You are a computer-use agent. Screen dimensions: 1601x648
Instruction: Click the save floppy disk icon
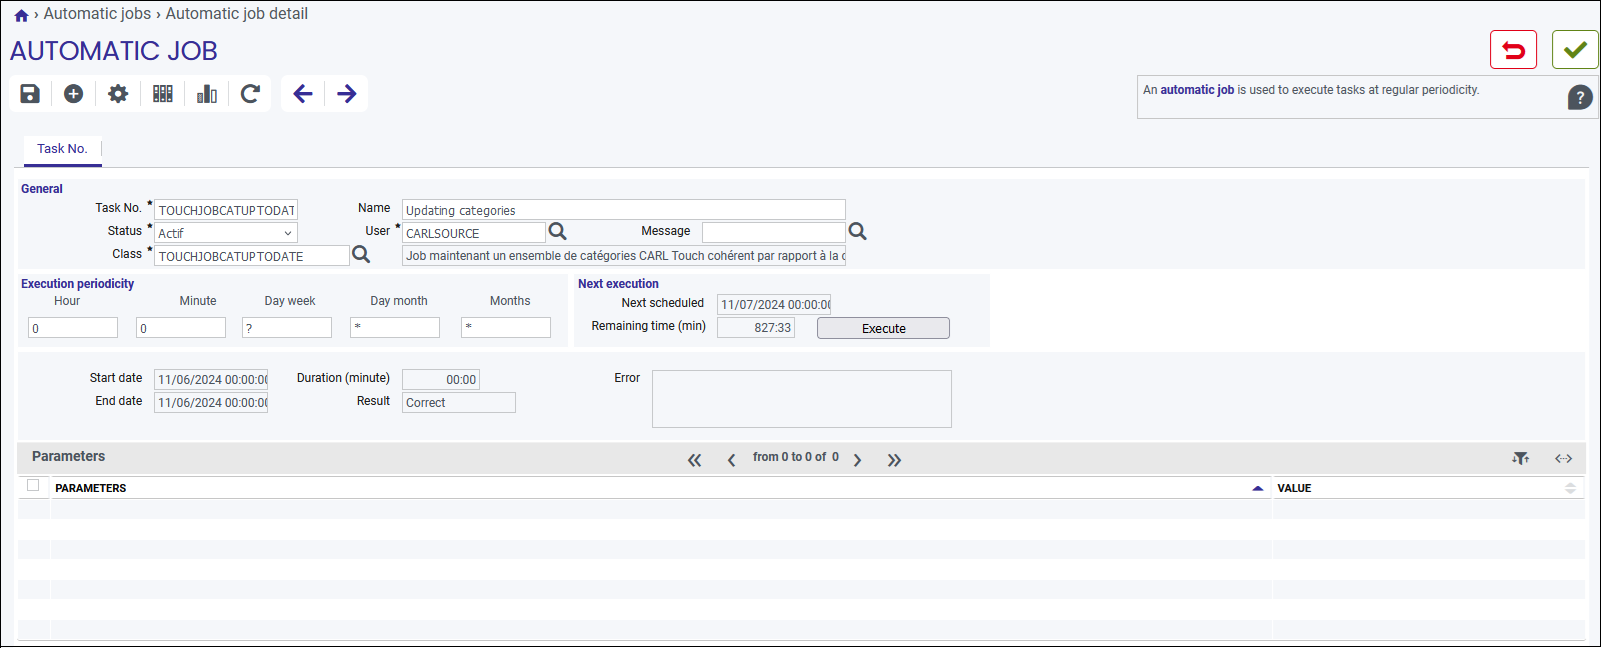coord(30,94)
